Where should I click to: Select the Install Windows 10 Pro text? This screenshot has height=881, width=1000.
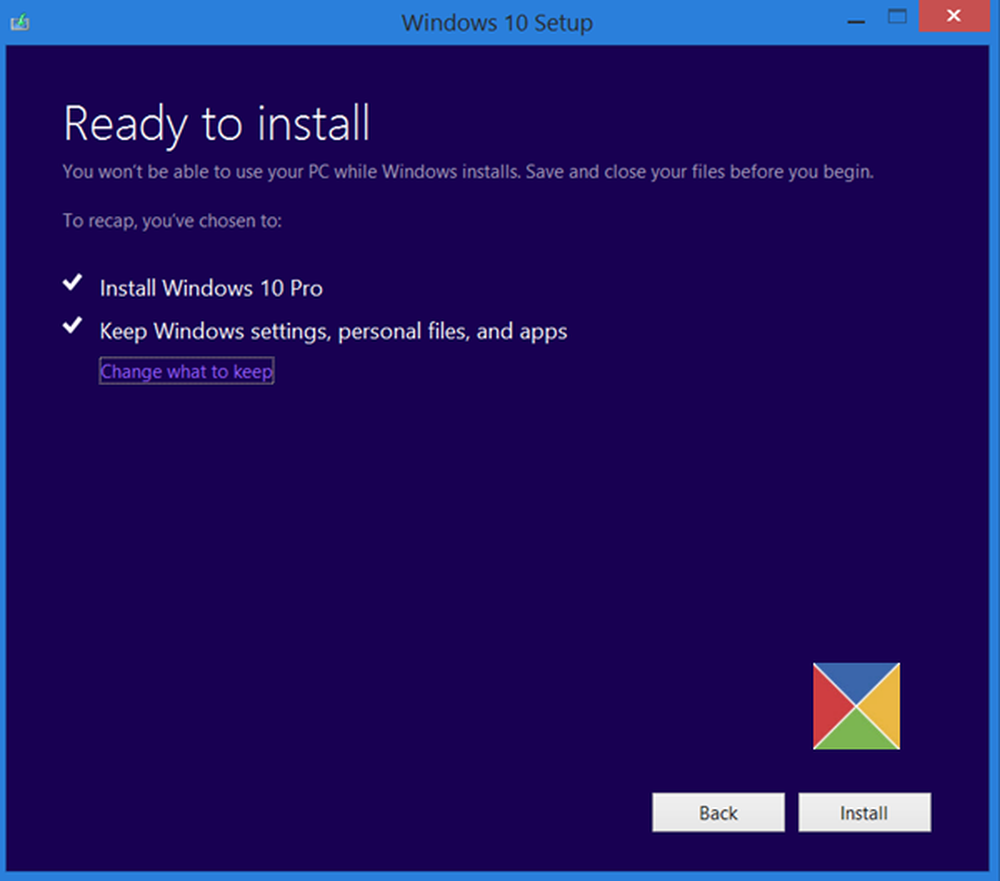(x=211, y=289)
